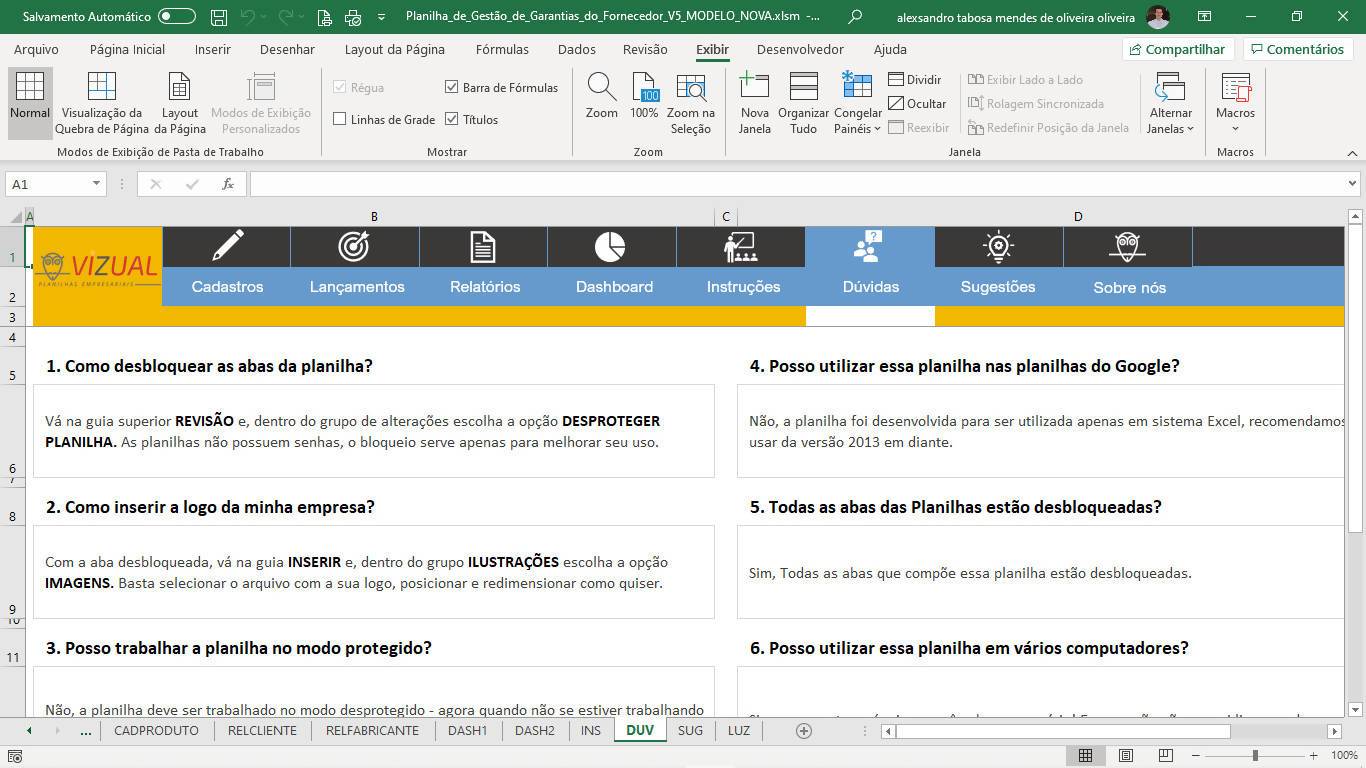Toggle Salvamento Automático switch
The height and width of the screenshot is (768, 1366).
click(x=177, y=17)
